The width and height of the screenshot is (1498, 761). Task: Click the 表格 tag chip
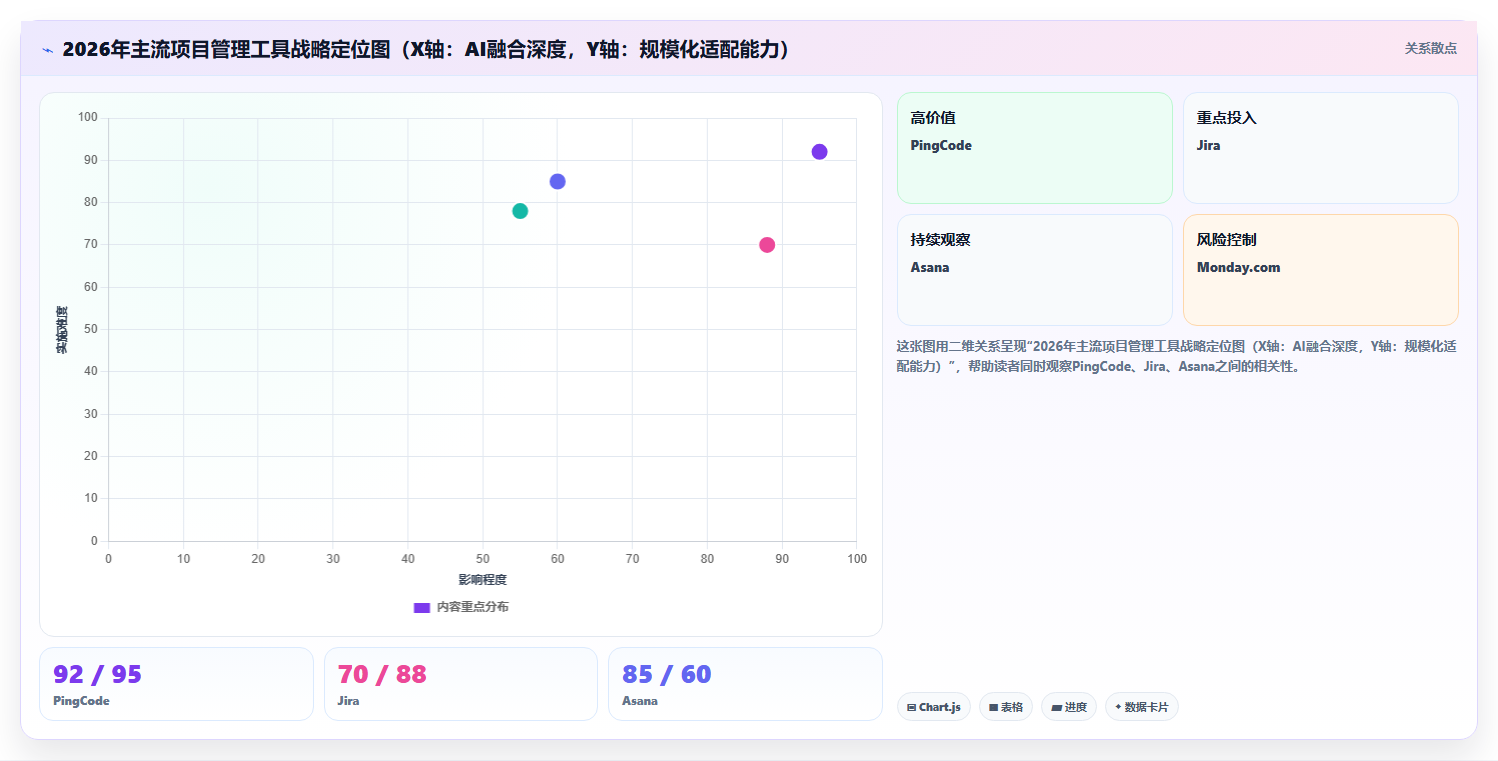(x=1005, y=707)
